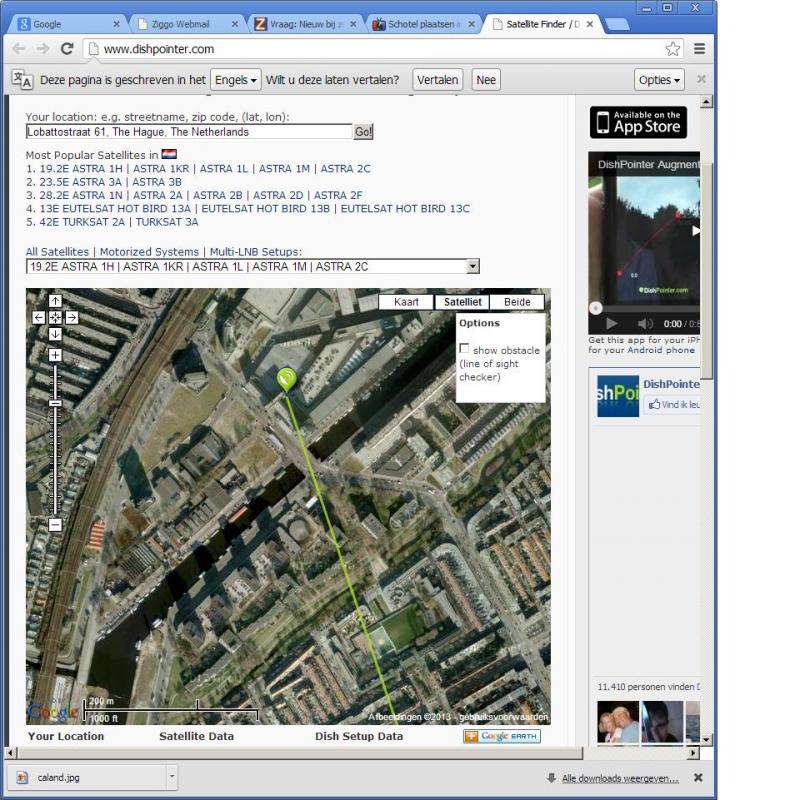Open the 19.2E ASTRA 1H satellite link
The height and width of the screenshot is (800, 800).
pos(81,168)
